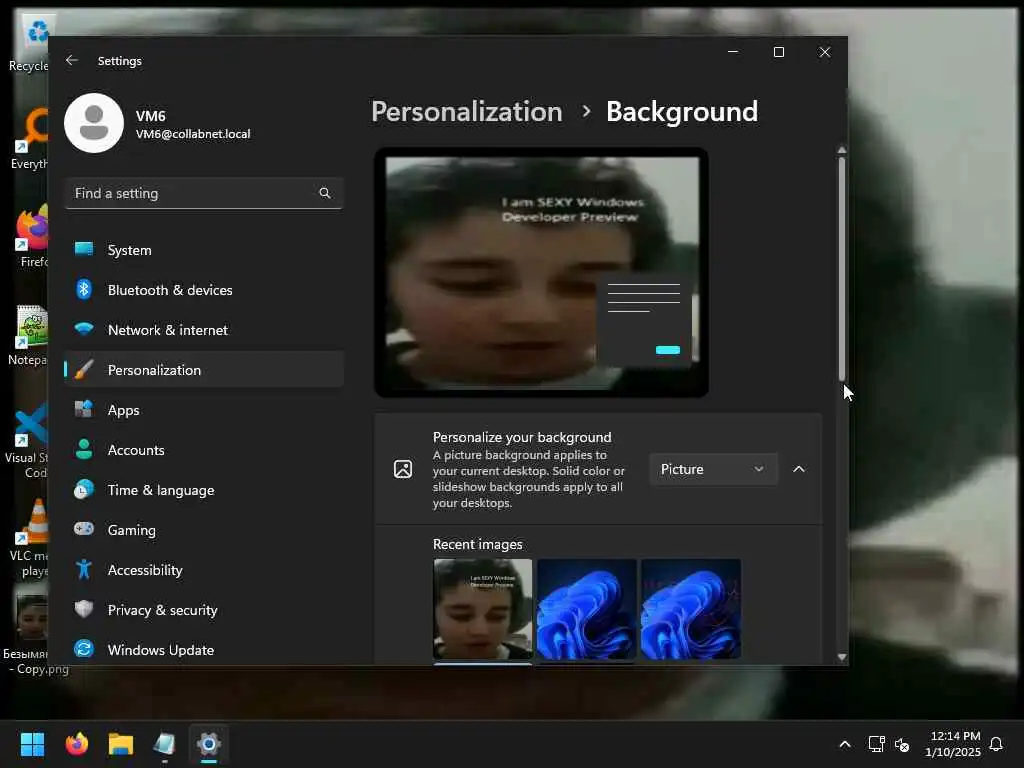Open Bluetooth & devices icon
1024x768 pixels.
click(84, 289)
